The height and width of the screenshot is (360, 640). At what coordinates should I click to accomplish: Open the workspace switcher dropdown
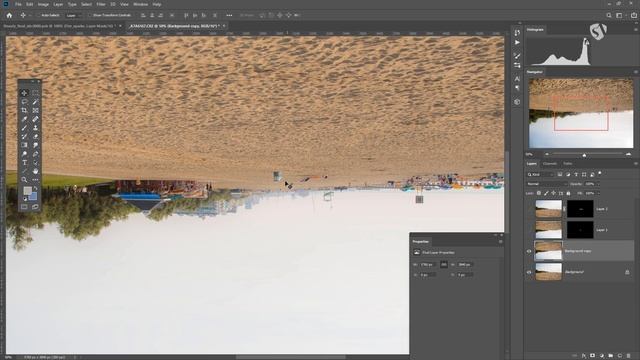(x=620, y=16)
